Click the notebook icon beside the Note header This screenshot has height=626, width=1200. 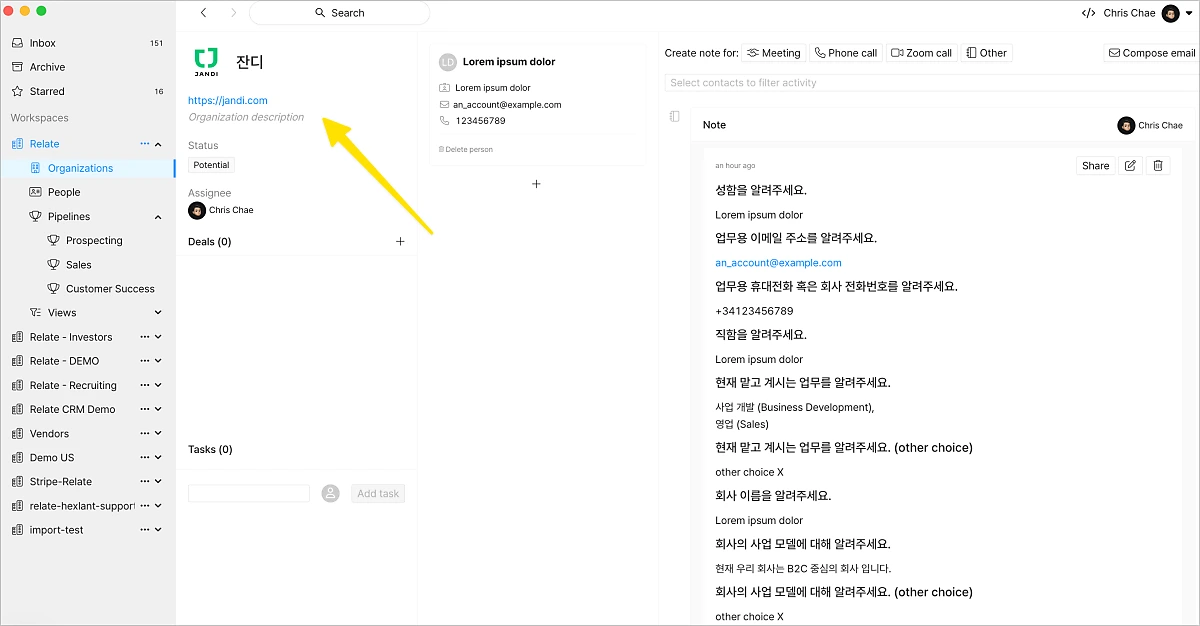pyautogui.click(x=674, y=117)
